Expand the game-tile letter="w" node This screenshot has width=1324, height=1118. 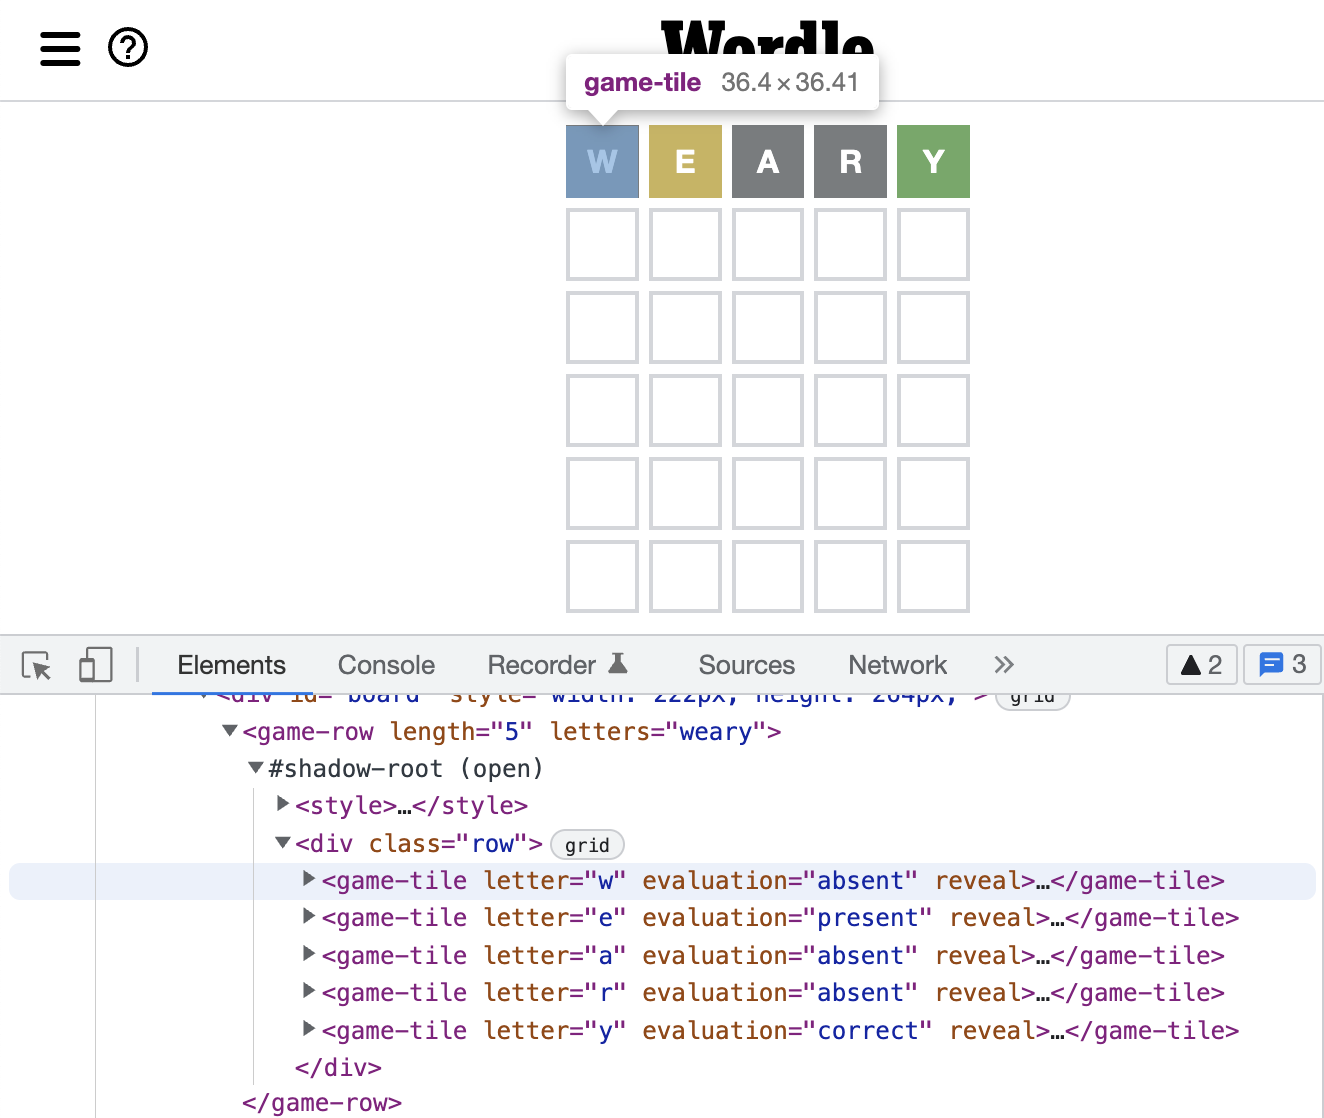click(x=310, y=879)
